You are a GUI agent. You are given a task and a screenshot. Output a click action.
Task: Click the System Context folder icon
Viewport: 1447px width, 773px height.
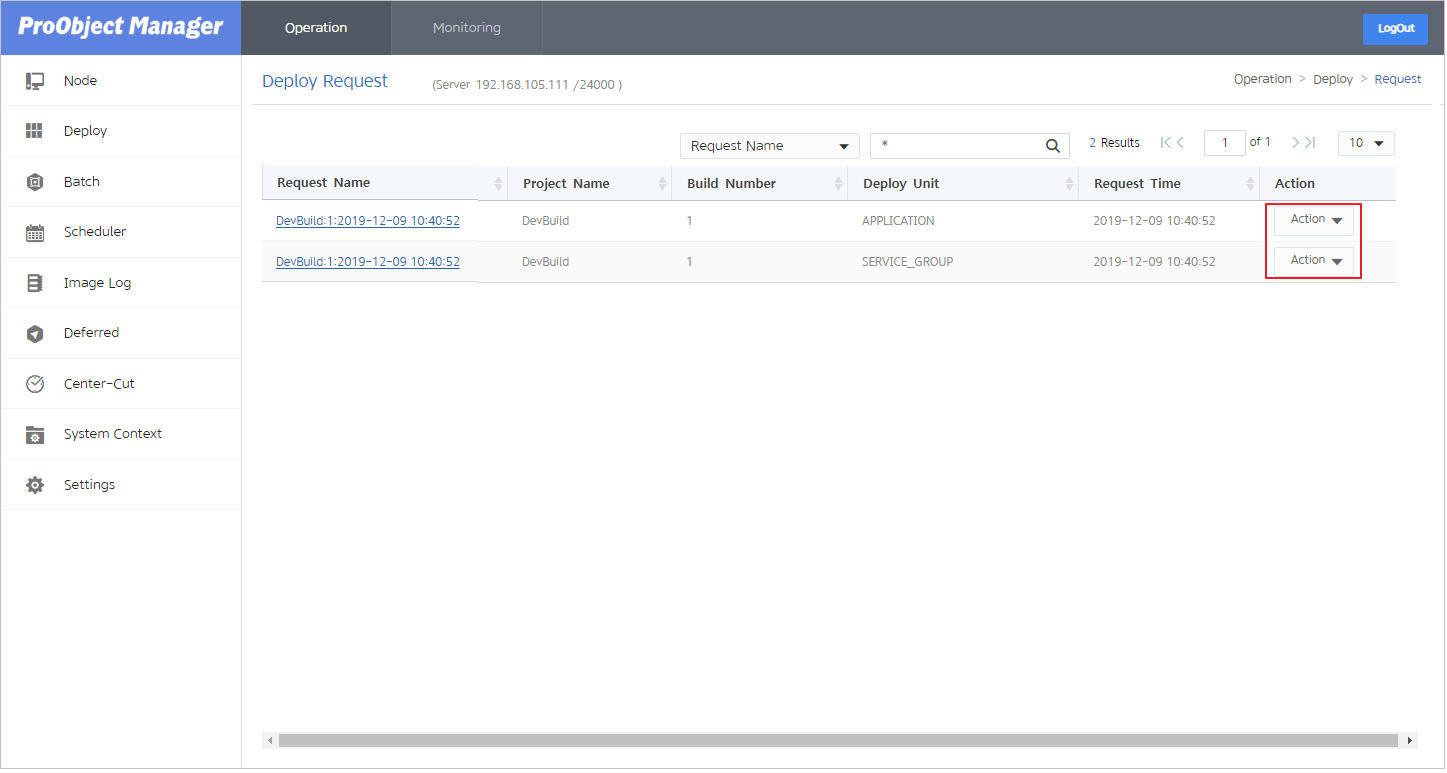pyautogui.click(x=35, y=434)
